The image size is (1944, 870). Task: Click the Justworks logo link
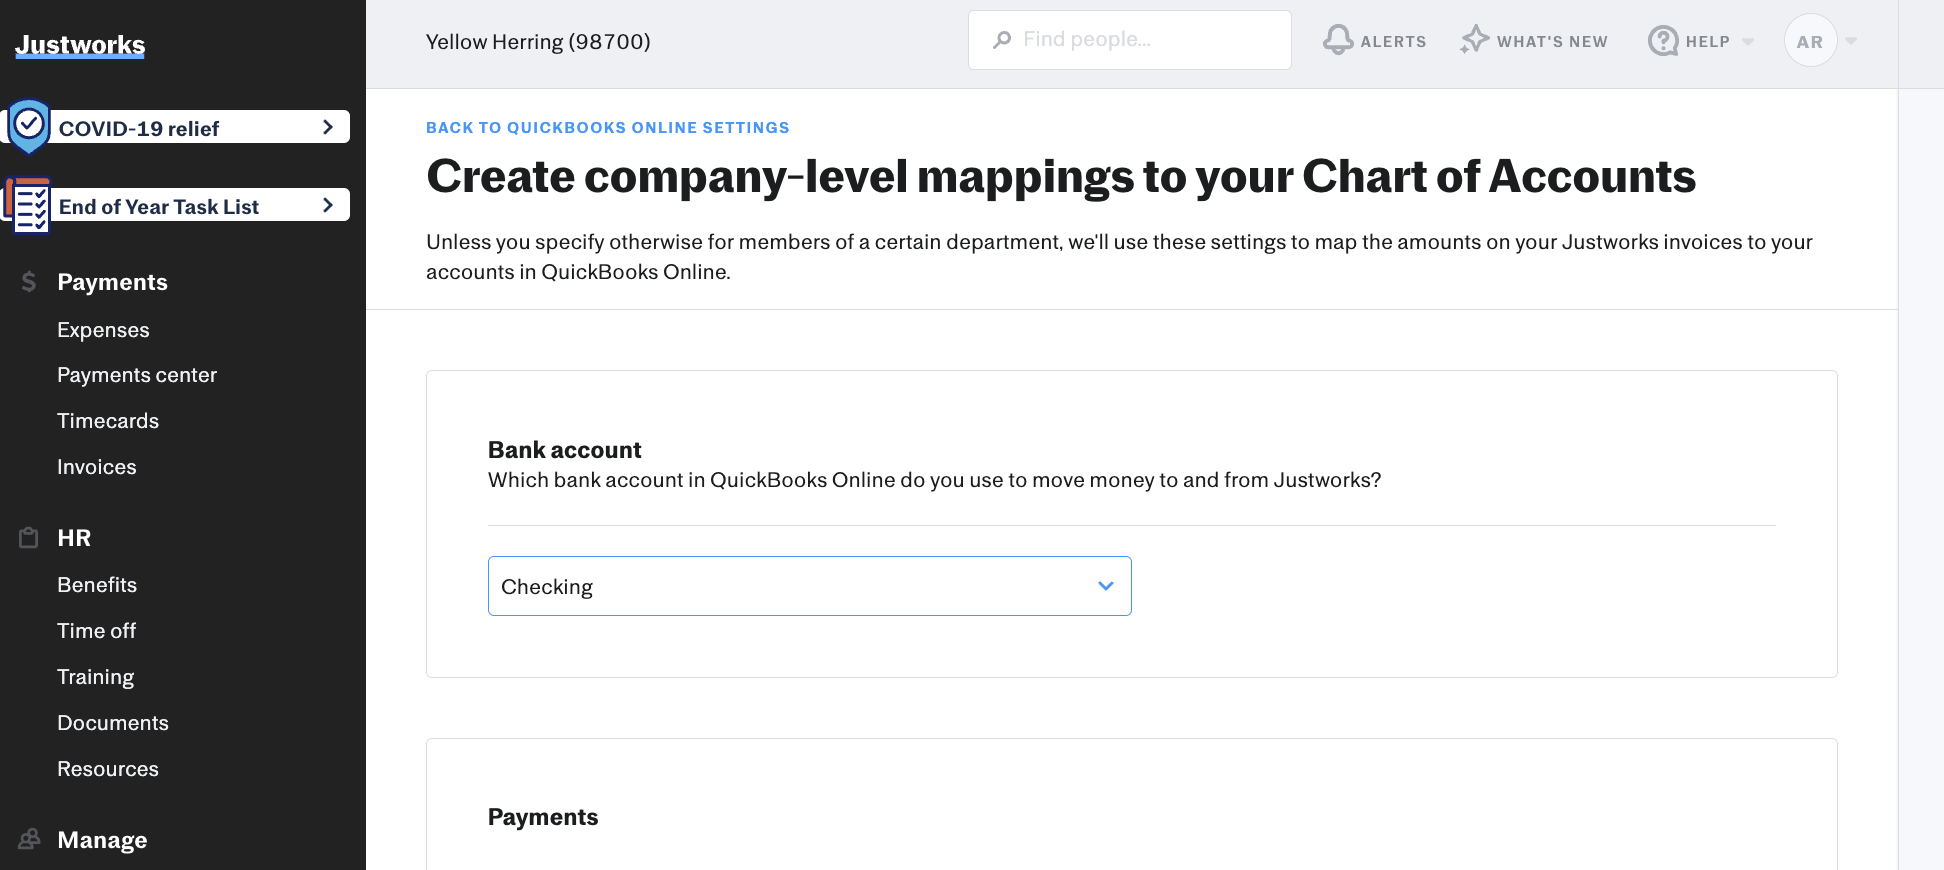[x=80, y=45]
